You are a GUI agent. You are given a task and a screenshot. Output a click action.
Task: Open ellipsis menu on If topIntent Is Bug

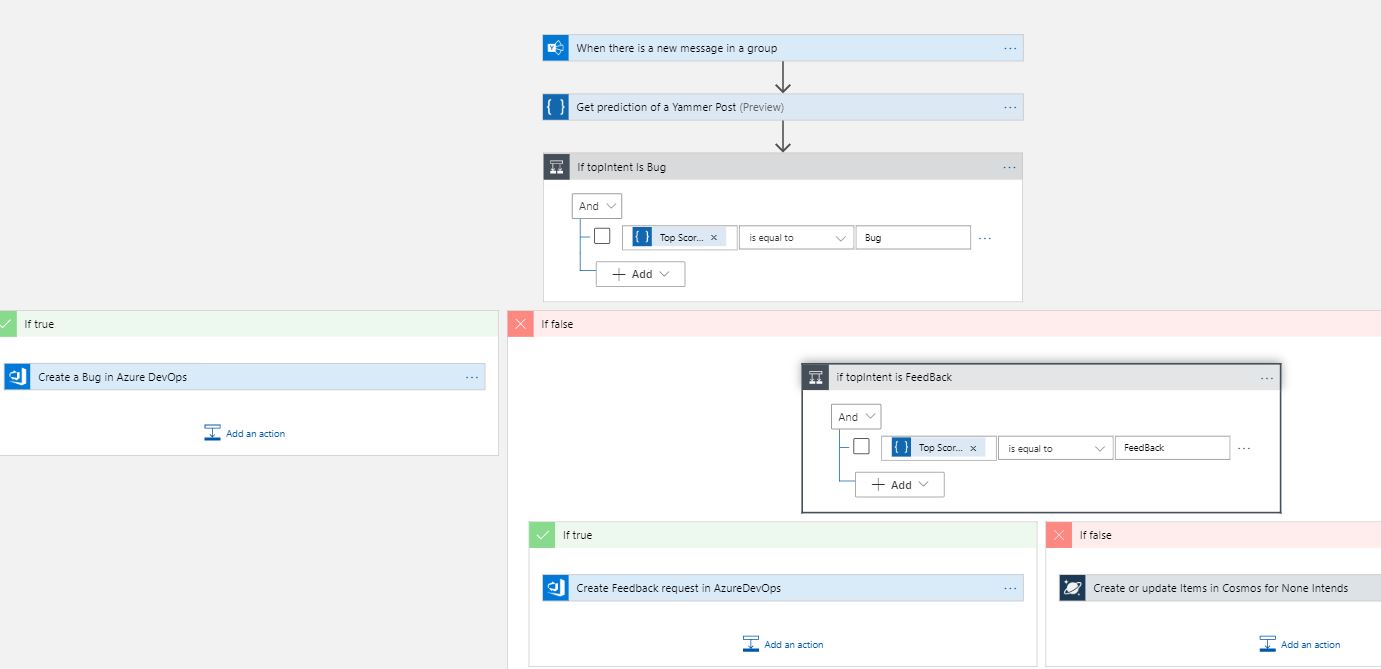point(1010,167)
